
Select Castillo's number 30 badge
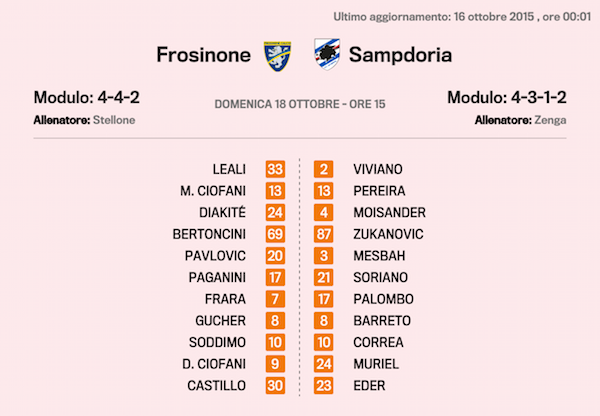point(276,385)
